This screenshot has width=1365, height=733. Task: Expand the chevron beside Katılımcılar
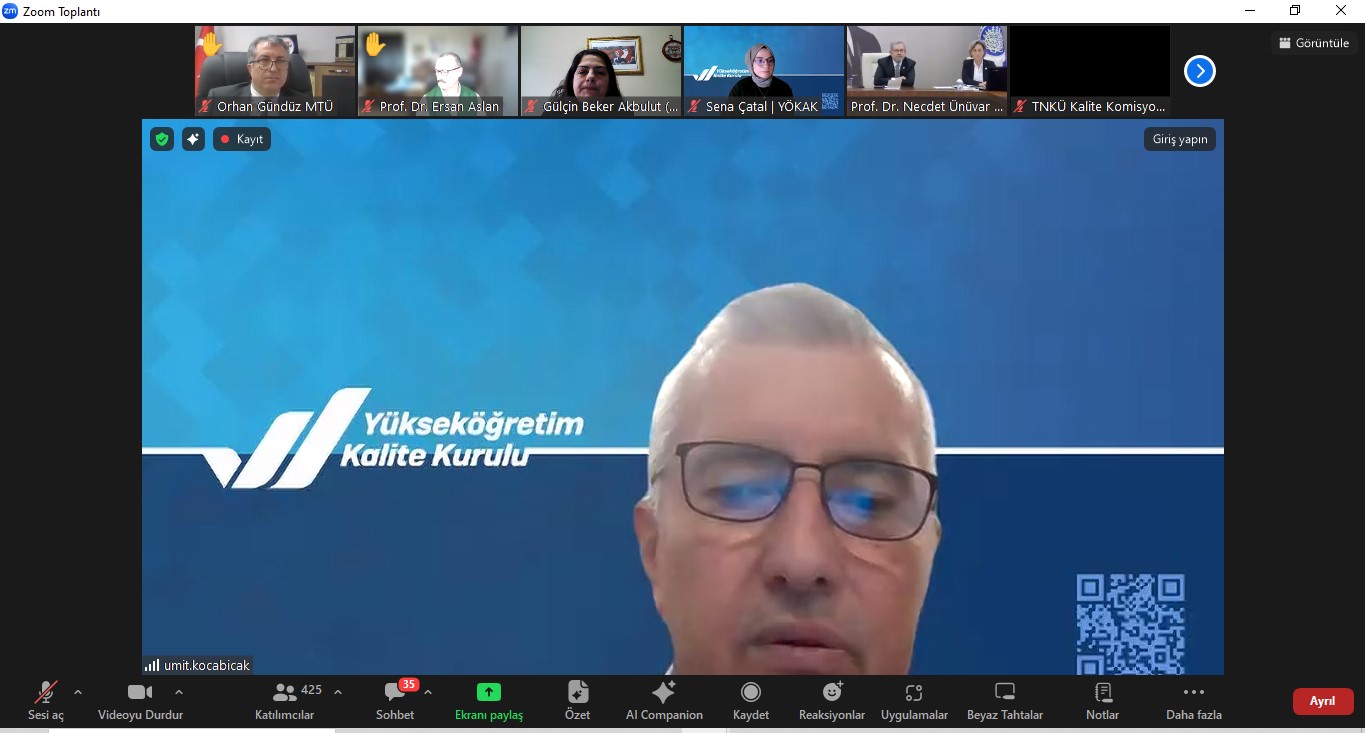338,692
